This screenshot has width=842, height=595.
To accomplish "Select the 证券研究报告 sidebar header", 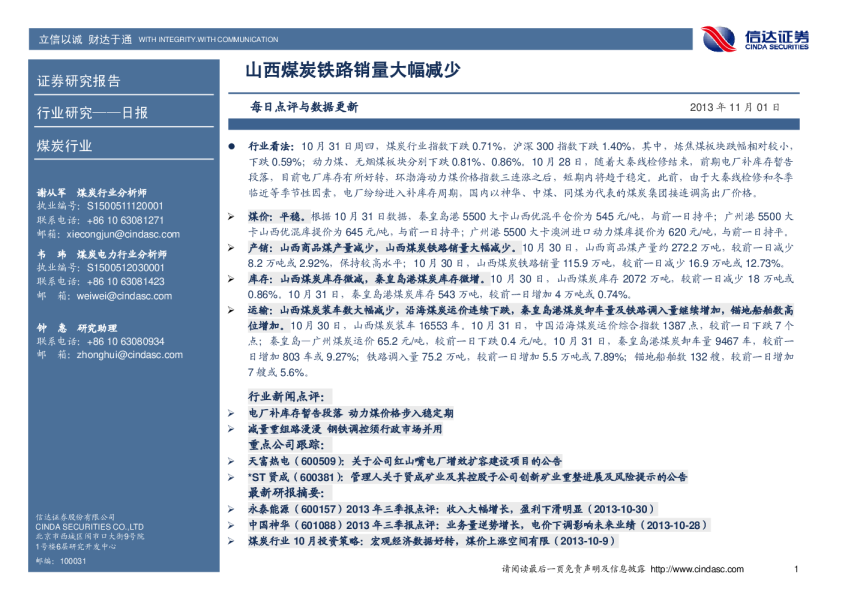I will click(x=78, y=81).
